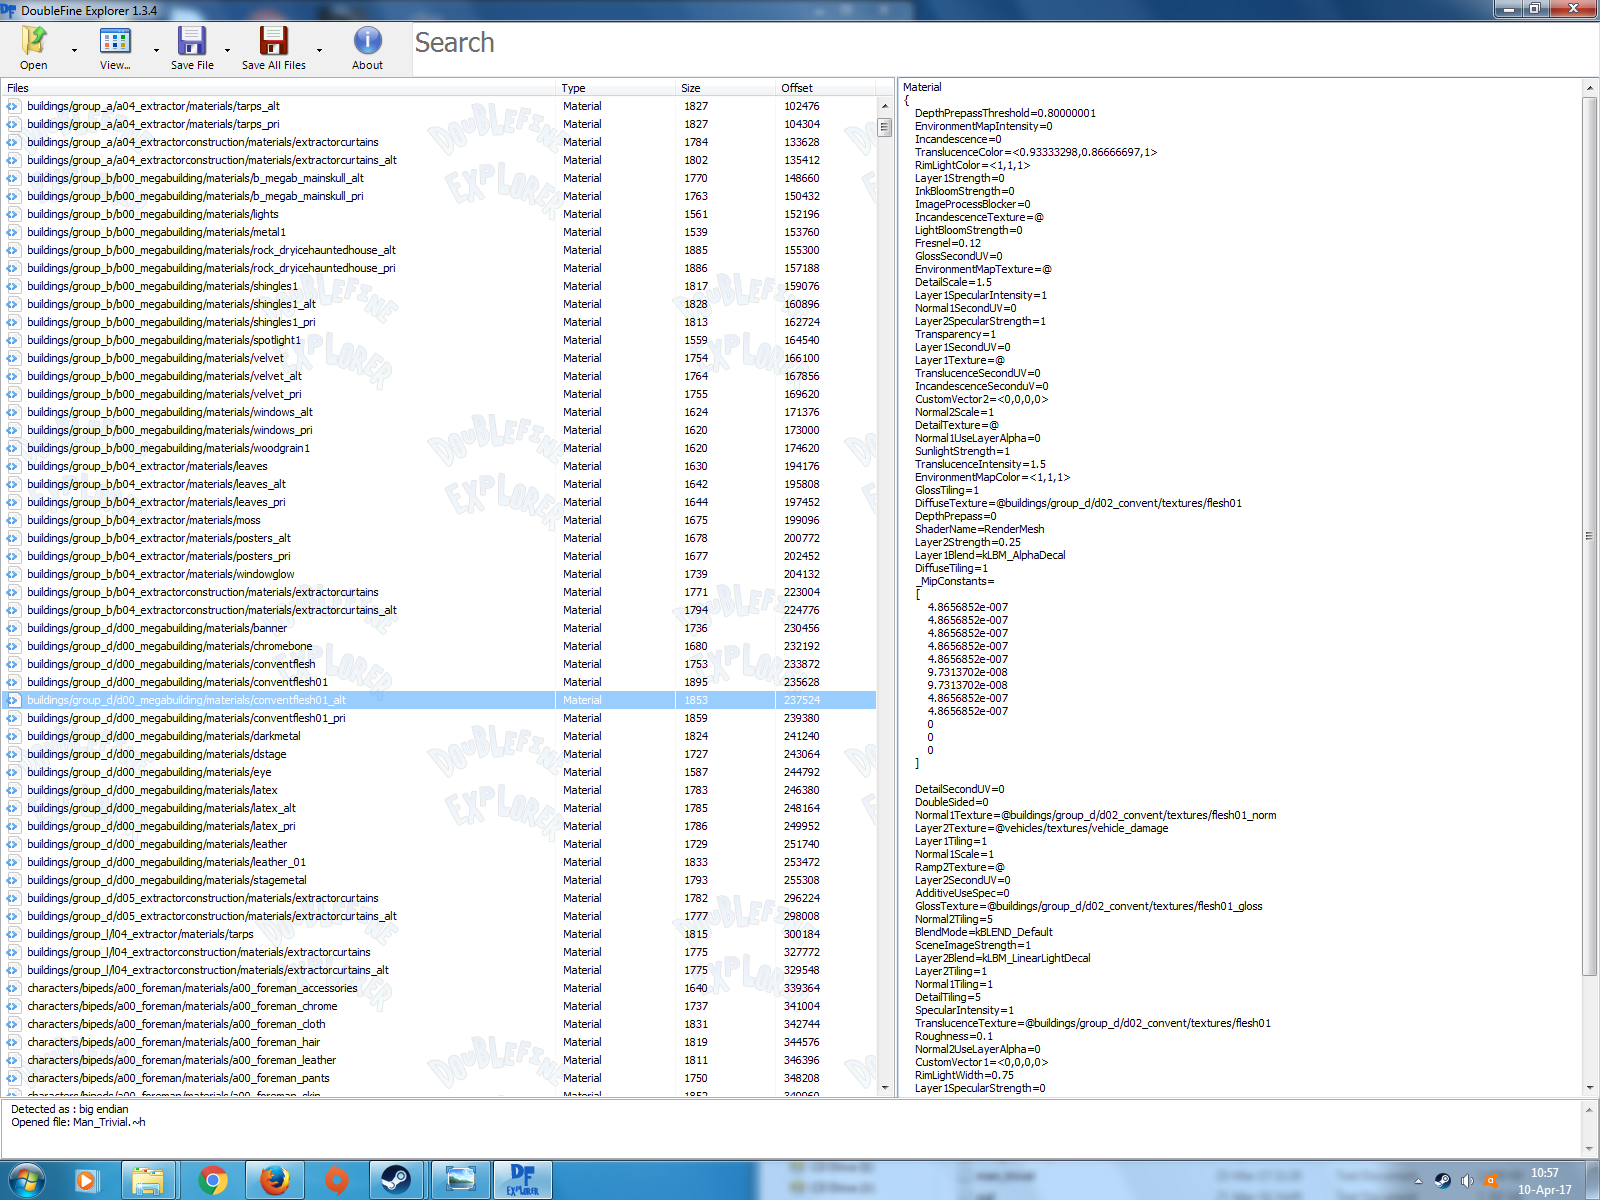
Task: Expand the Open button dropdown arrow
Action: 75,49
